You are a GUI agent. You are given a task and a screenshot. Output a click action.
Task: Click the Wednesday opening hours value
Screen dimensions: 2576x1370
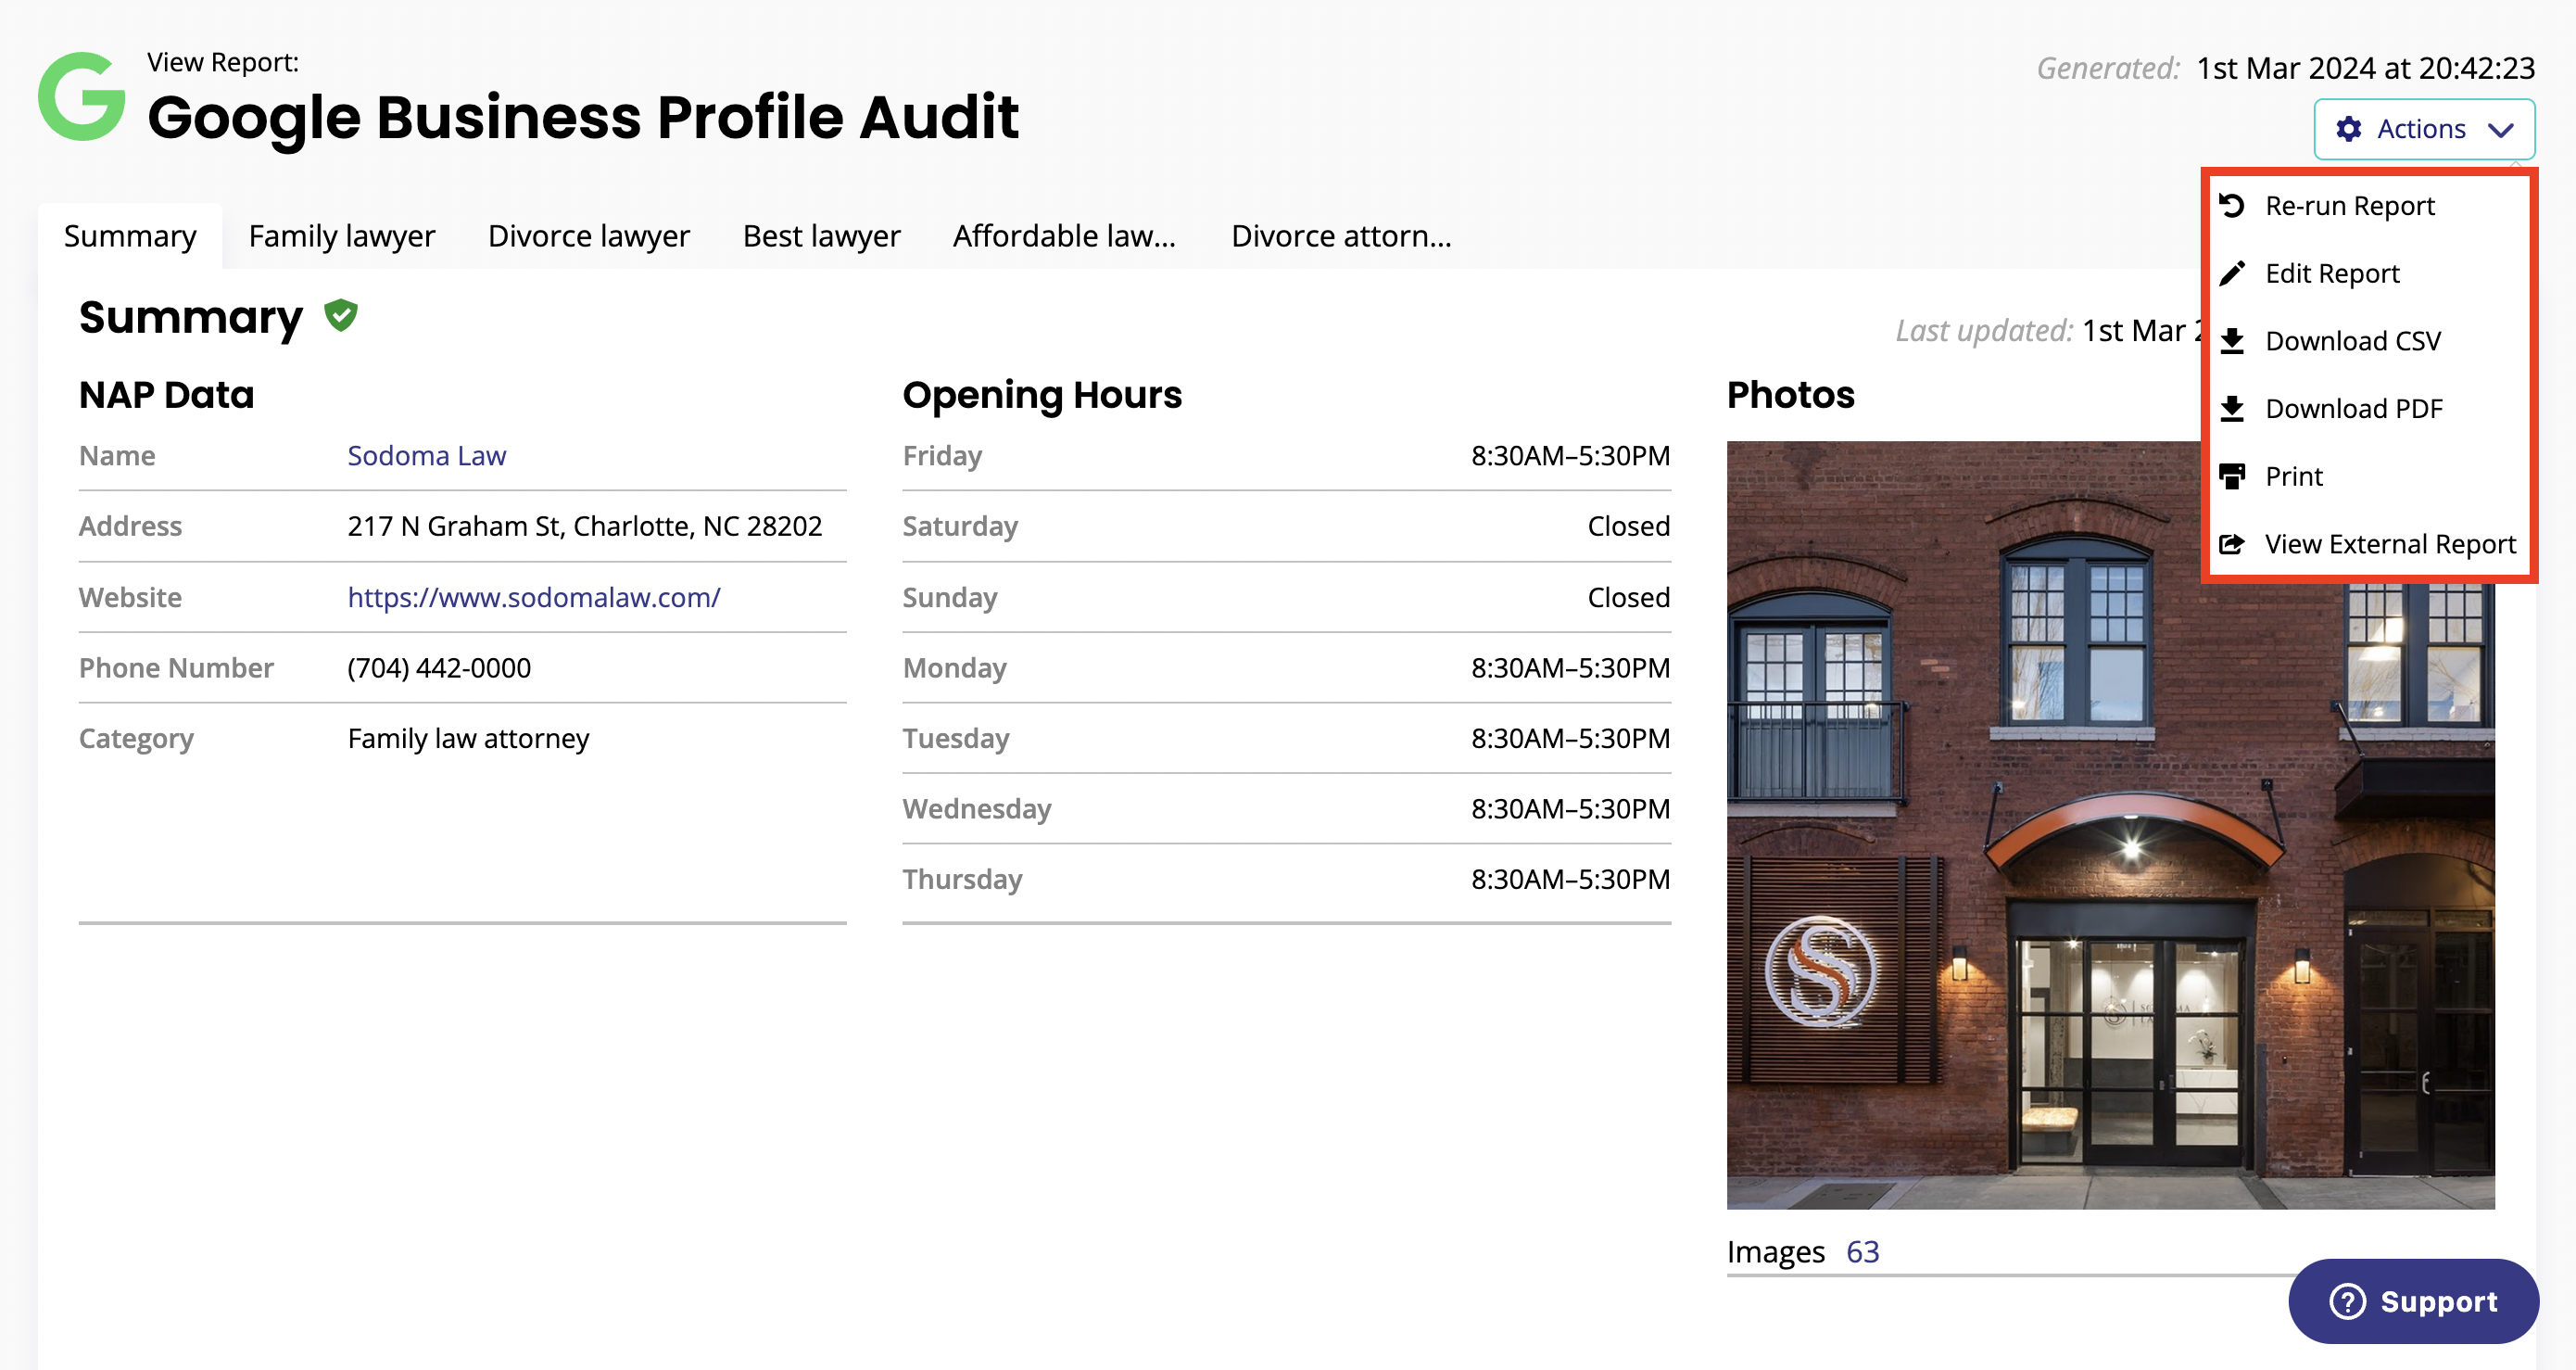tap(1570, 809)
